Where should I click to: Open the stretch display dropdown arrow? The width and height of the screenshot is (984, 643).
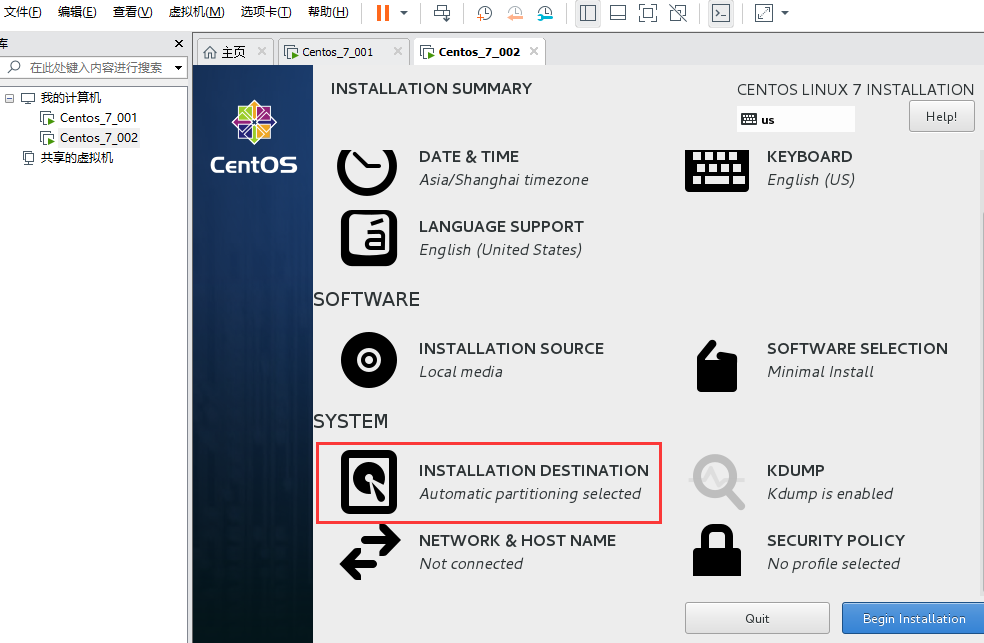pyautogui.click(x=784, y=13)
